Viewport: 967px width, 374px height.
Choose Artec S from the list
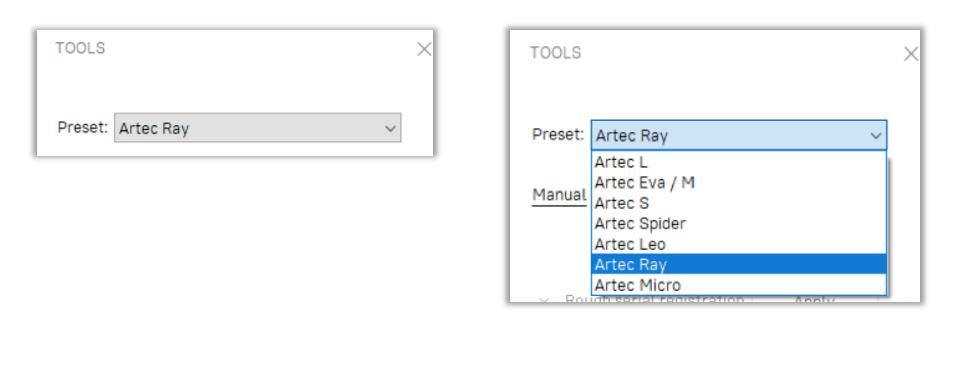tap(739, 202)
